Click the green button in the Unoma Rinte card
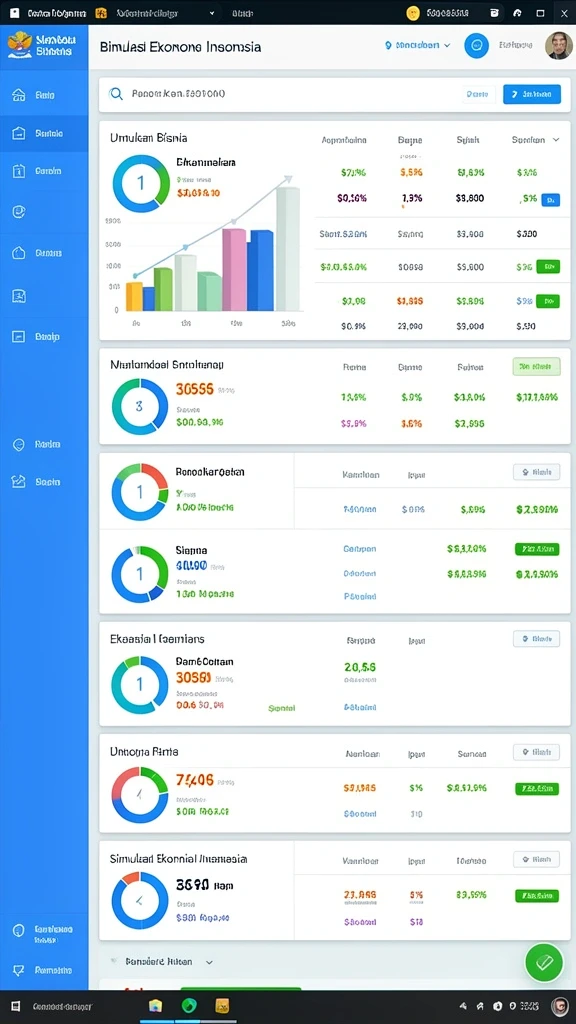576x1024 pixels. pyautogui.click(x=537, y=789)
